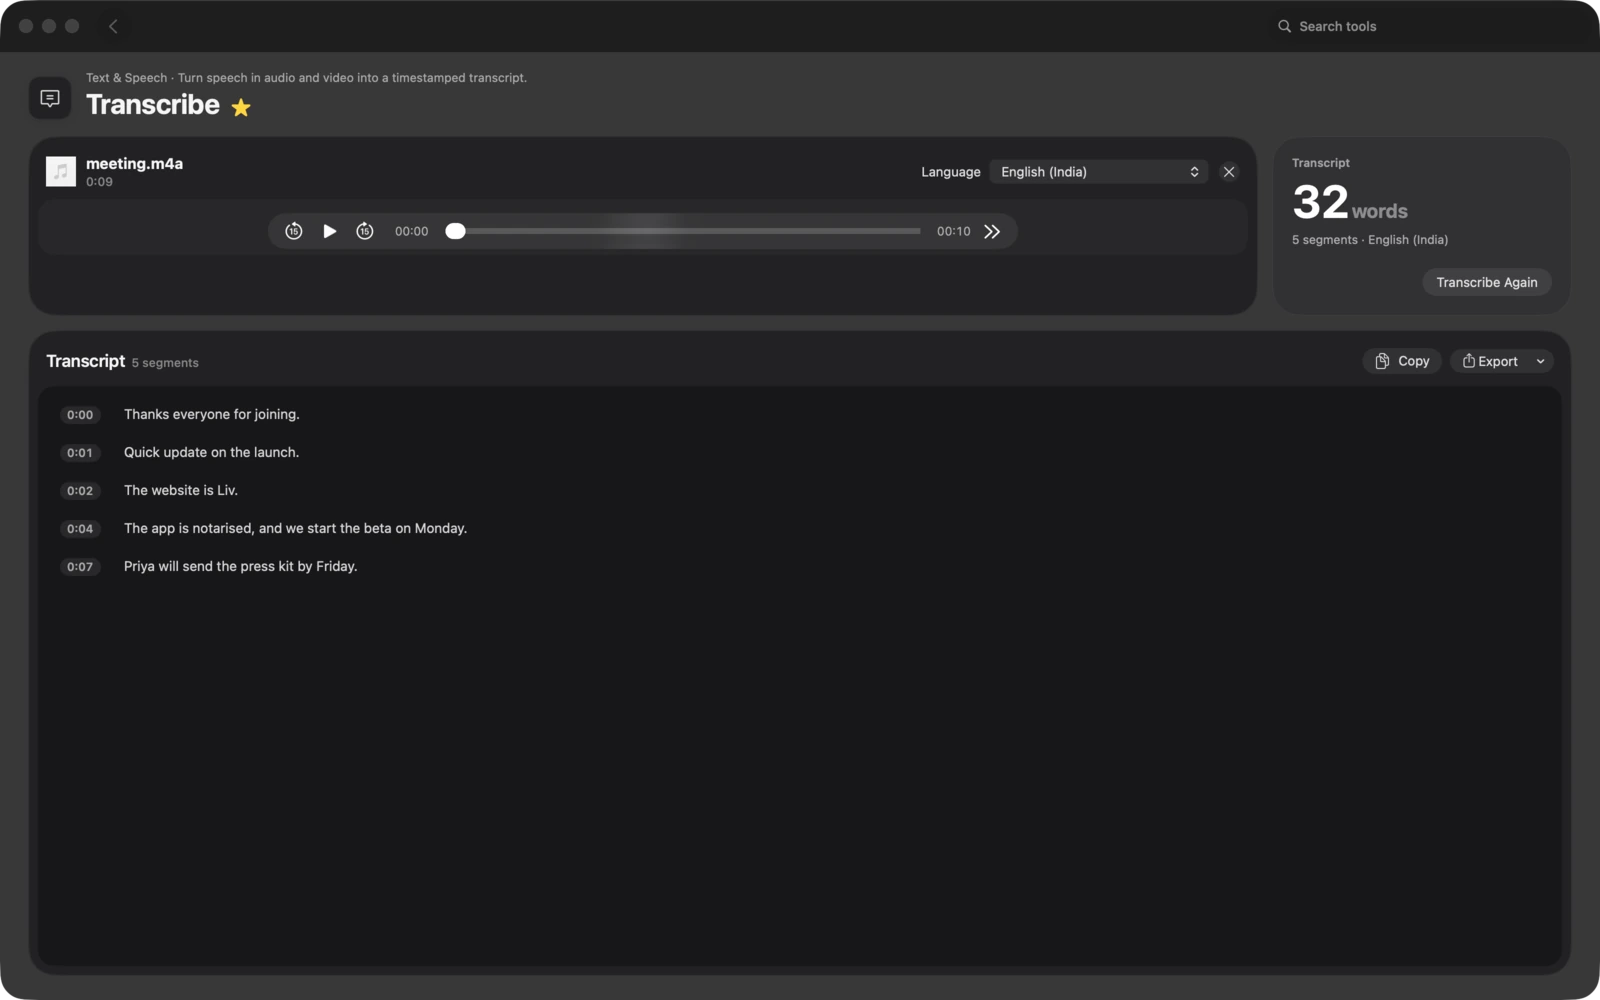Select line "Thanks everyone for joining."

(x=212, y=414)
